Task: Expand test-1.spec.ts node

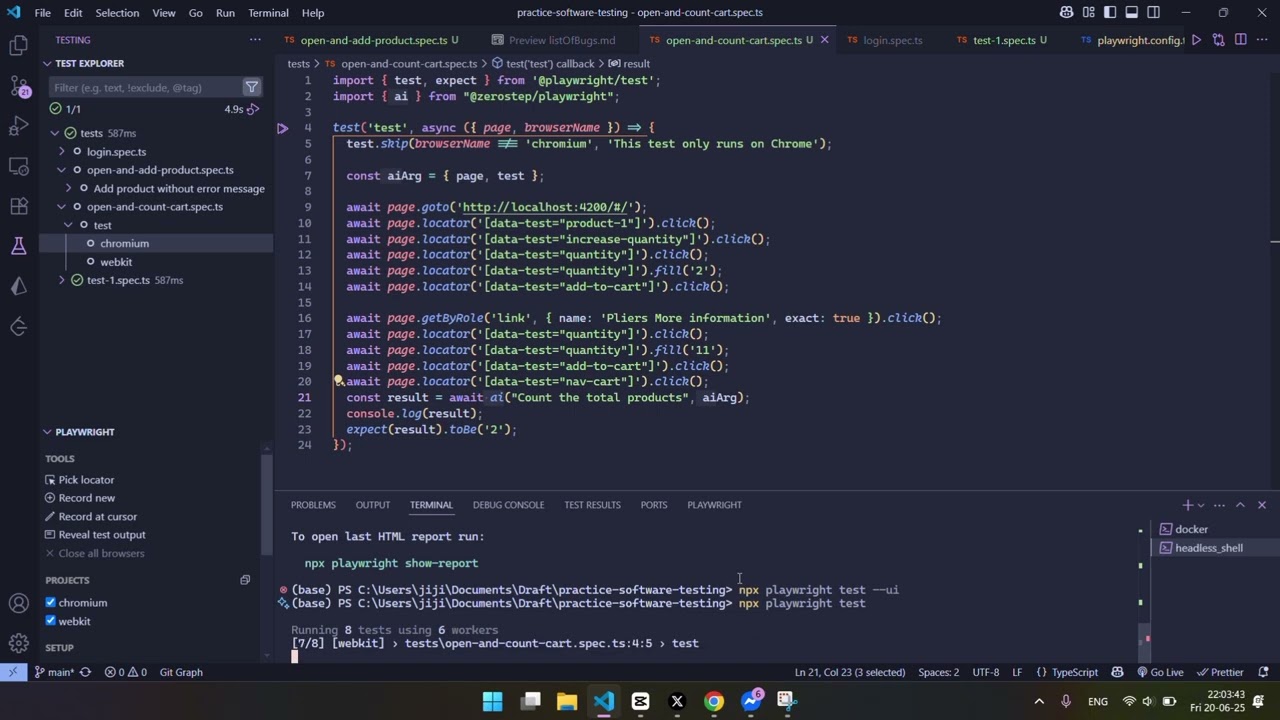Action: (x=62, y=280)
